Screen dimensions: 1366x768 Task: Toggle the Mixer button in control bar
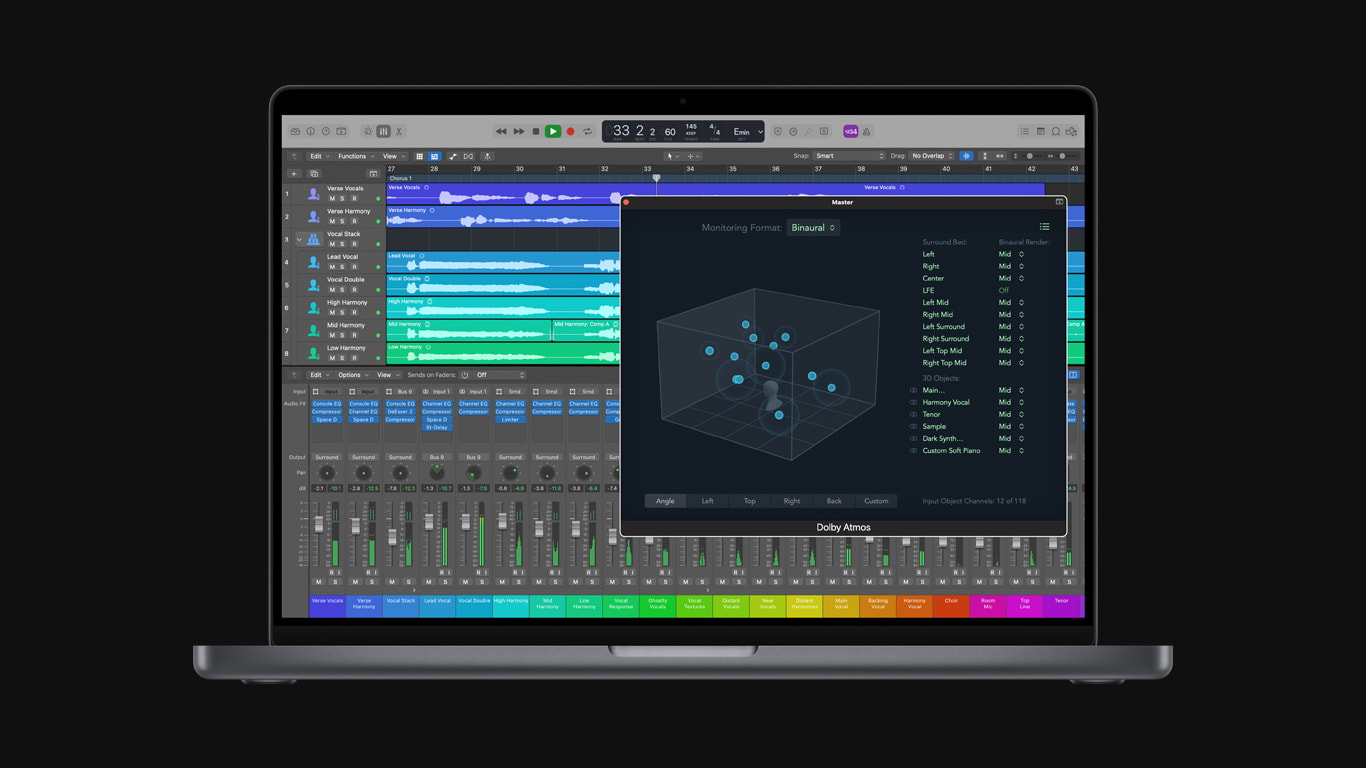click(383, 131)
